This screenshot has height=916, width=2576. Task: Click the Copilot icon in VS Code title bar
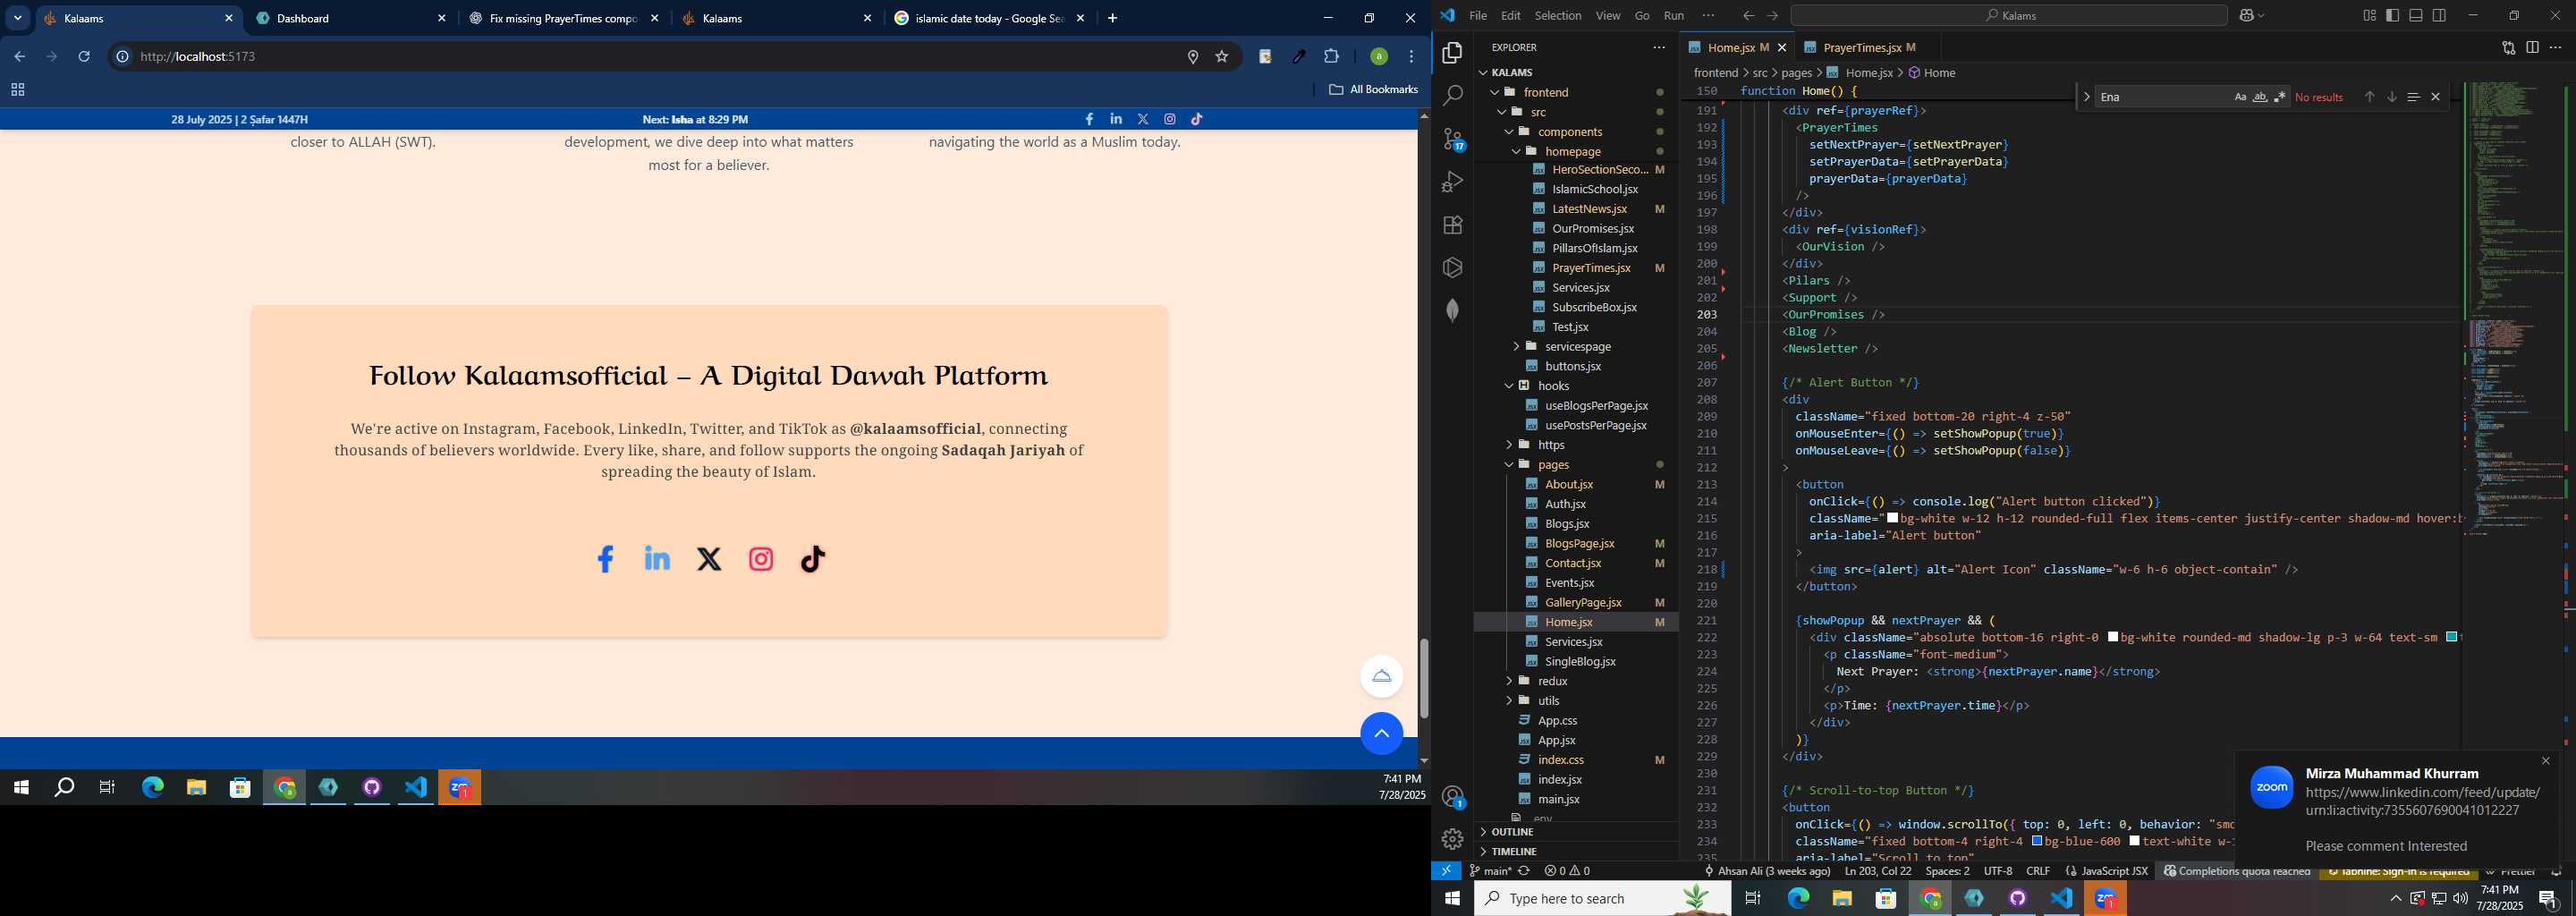pos(2247,15)
